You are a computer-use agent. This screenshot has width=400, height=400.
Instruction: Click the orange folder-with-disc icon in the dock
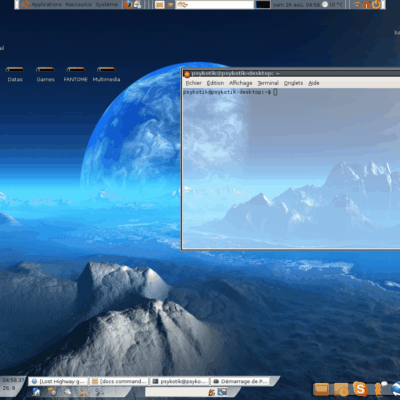click(x=341, y=389)
